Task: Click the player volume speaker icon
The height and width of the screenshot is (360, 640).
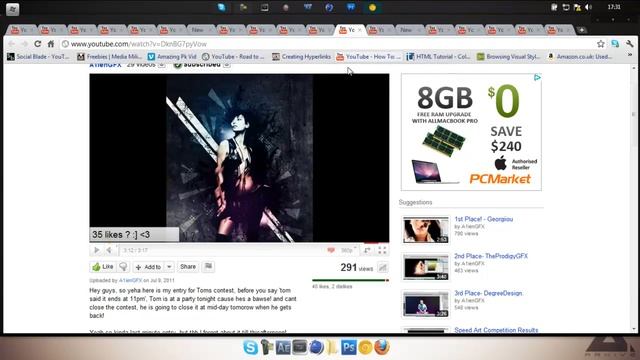Action: [x=109, y=250]
